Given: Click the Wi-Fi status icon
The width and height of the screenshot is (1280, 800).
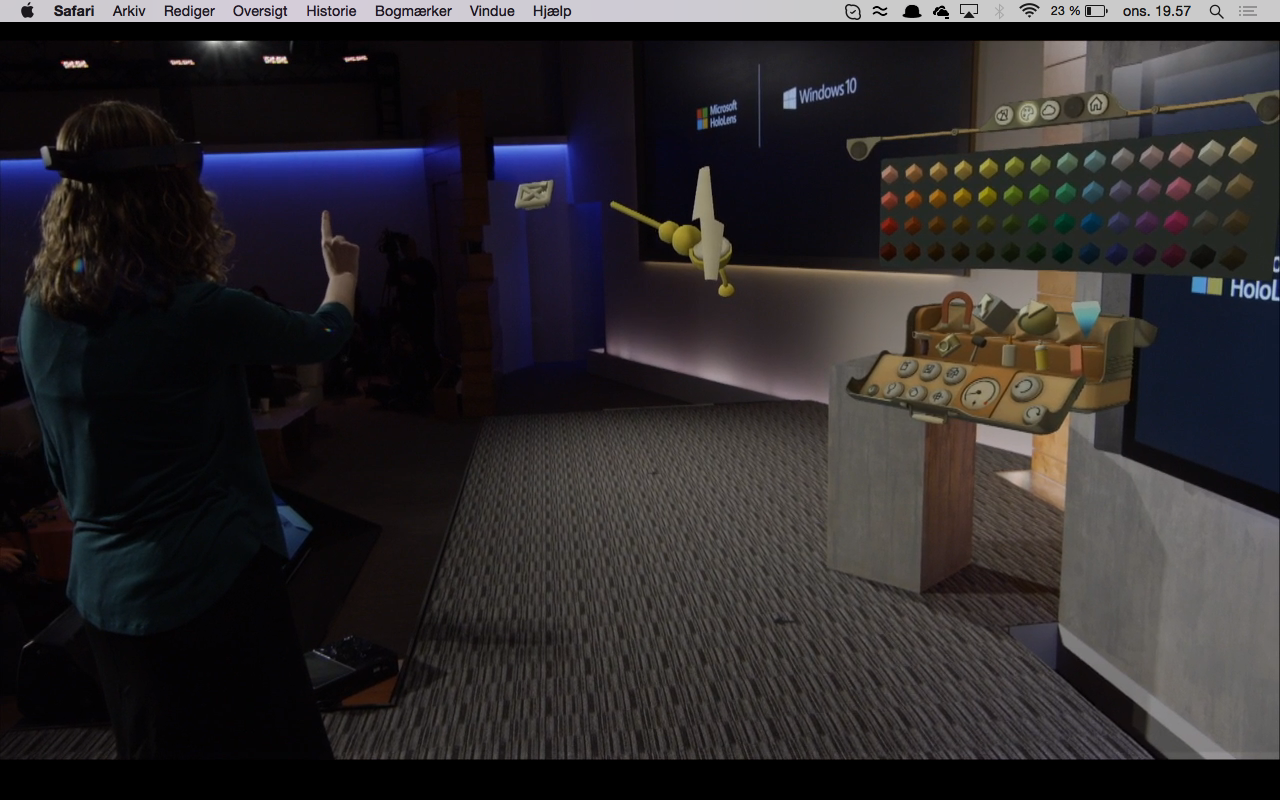Looking at the screenshot, I should [x=1029, y=11].
